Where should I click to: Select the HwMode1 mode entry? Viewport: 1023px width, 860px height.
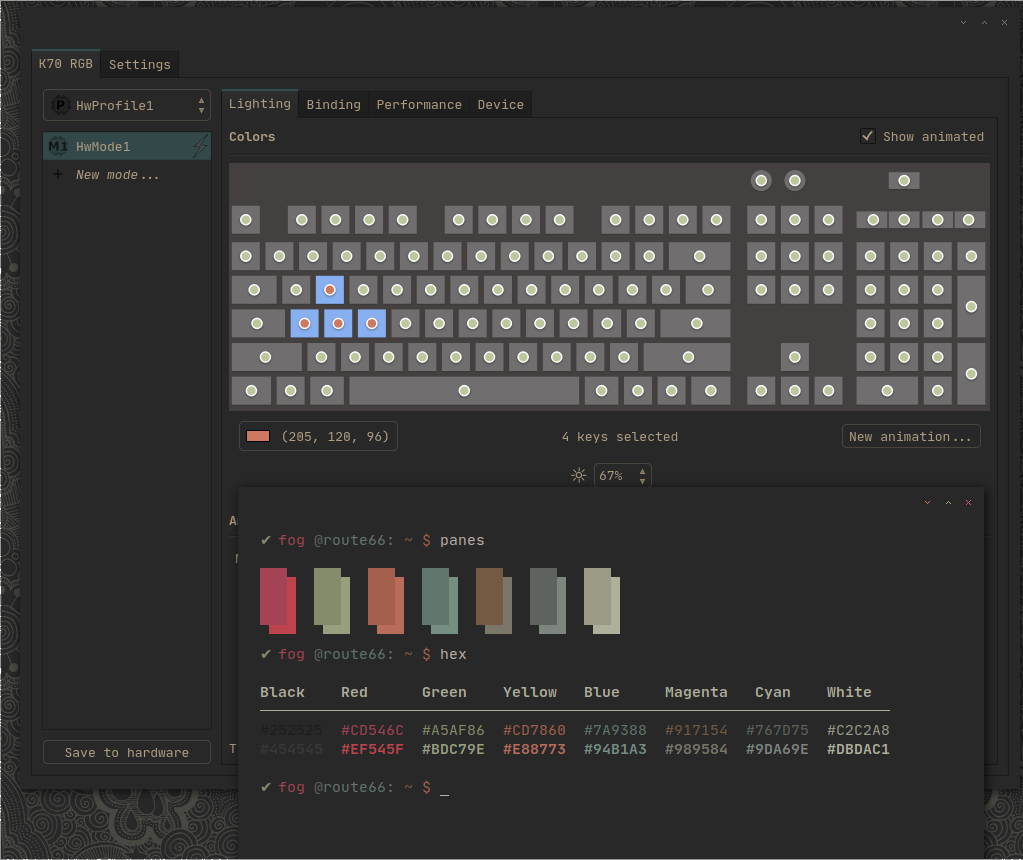(x=127, y=146)
